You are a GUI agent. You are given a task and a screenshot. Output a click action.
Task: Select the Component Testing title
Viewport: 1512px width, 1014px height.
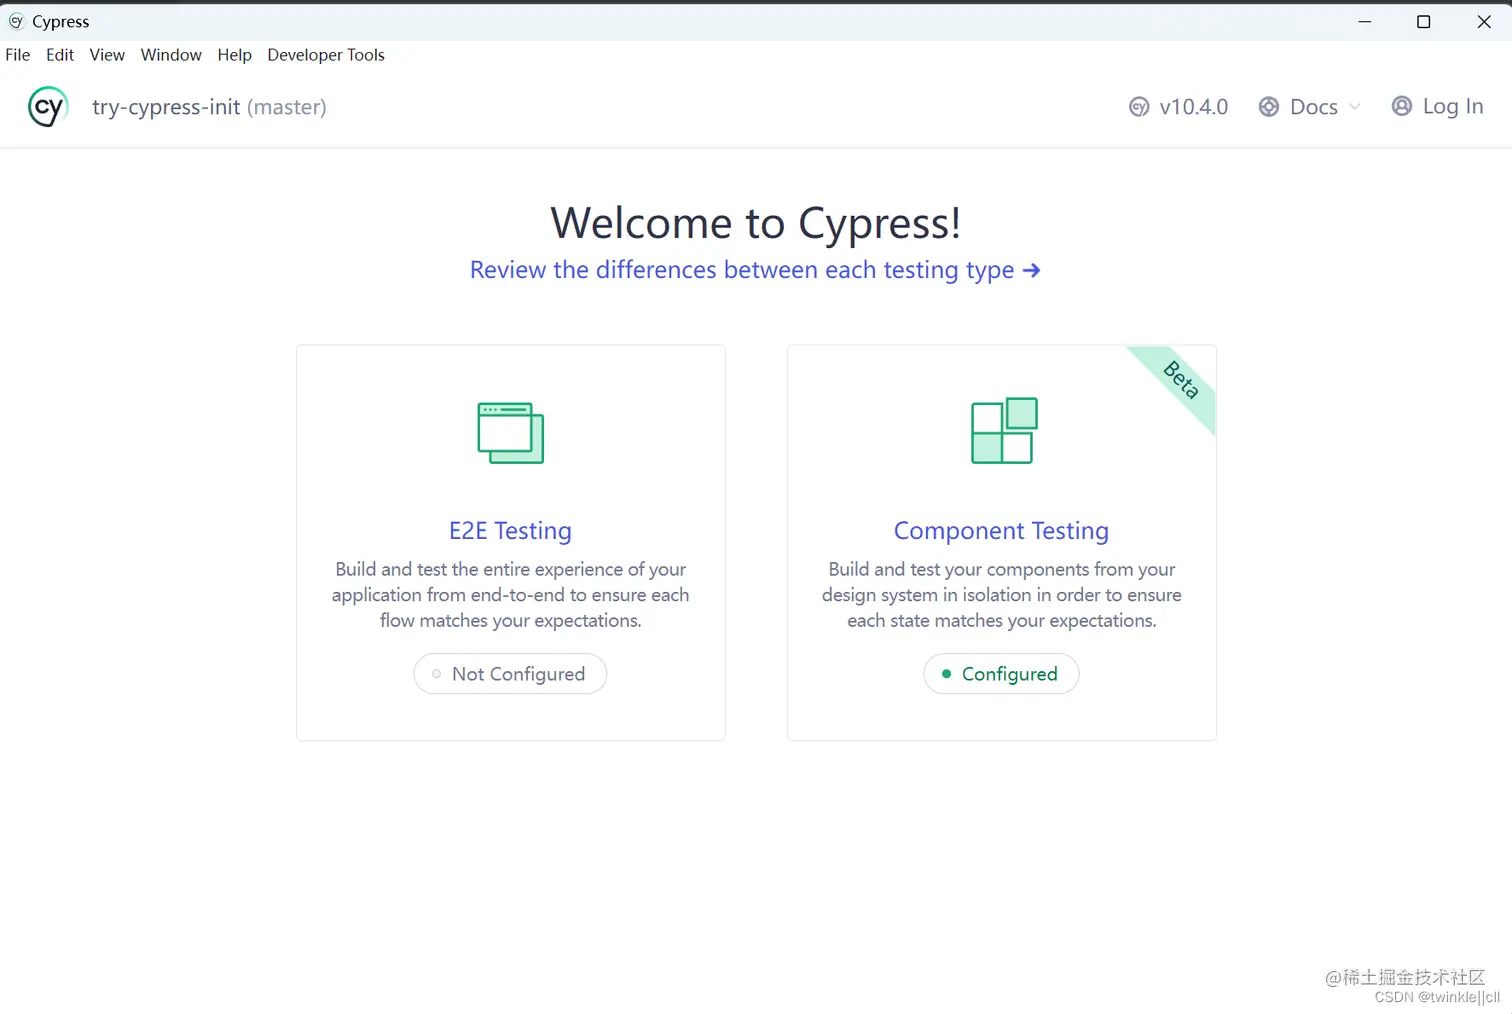pyautogui.click(x=1001, y=530)
